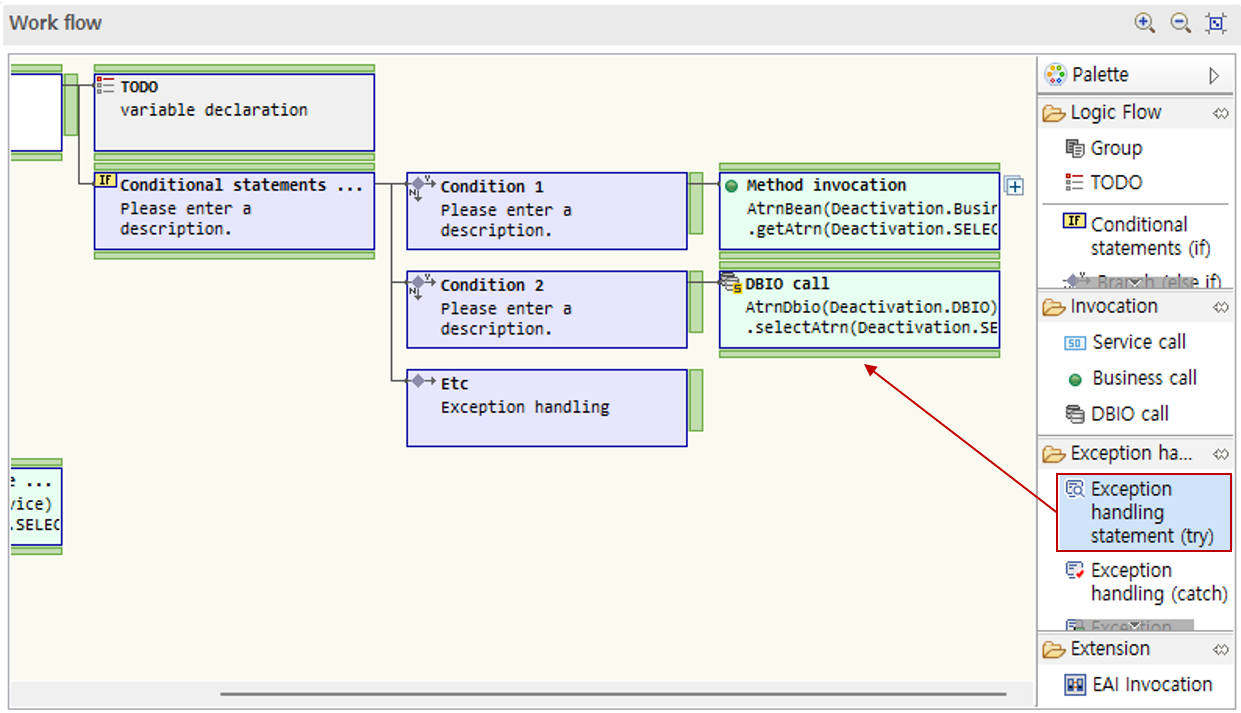Click the fit-to-screen icon in header
1241x713 pixels.
click(x=1216, y=23)
